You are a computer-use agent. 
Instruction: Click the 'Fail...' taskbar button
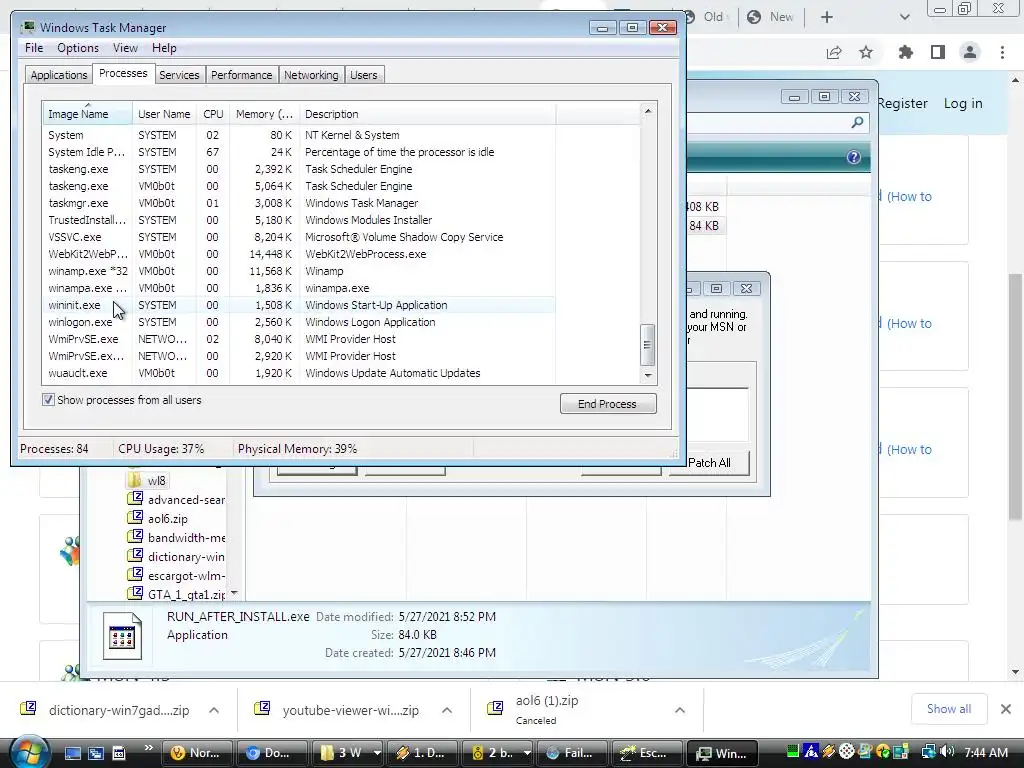(x=570, y=753)
